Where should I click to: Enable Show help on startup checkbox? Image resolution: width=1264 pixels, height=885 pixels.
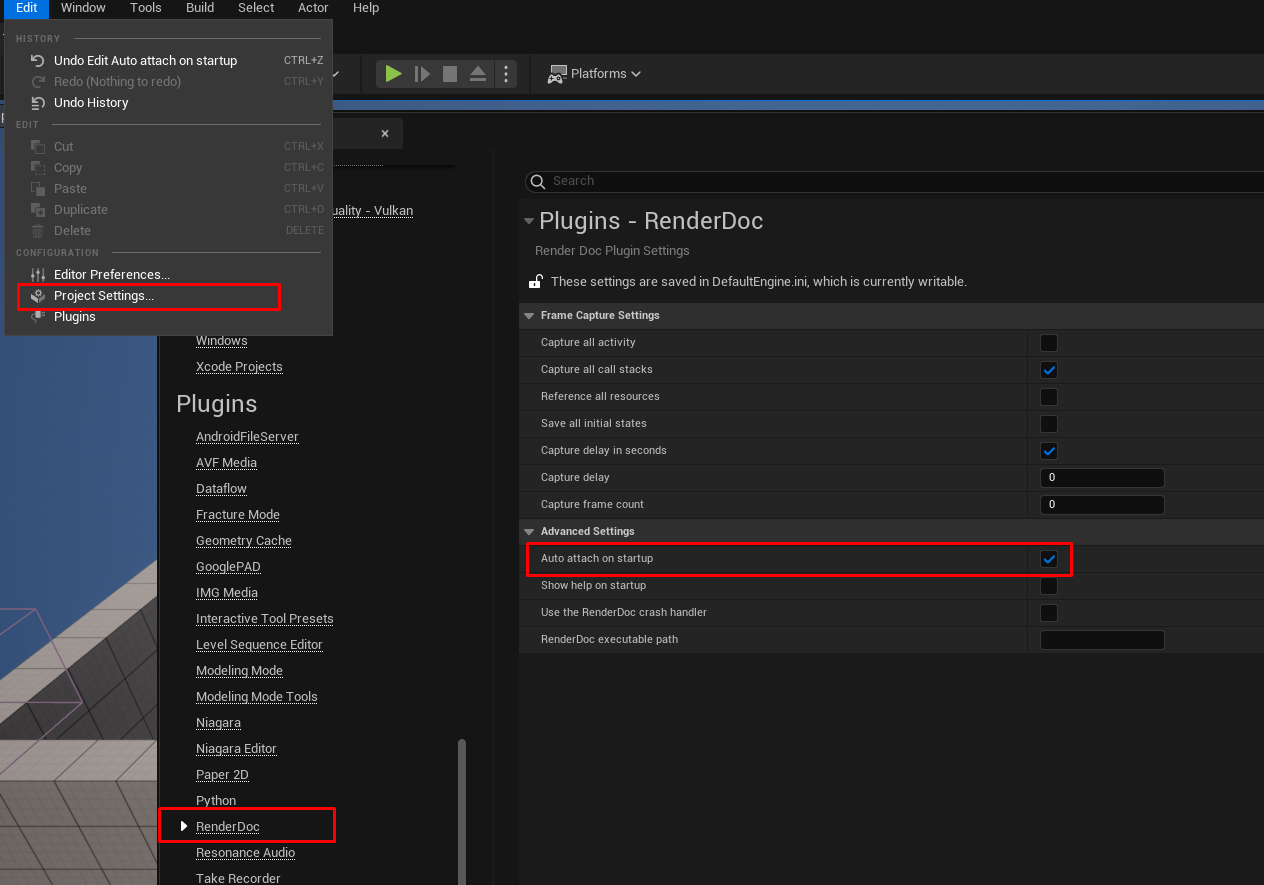pos(1049,586)
